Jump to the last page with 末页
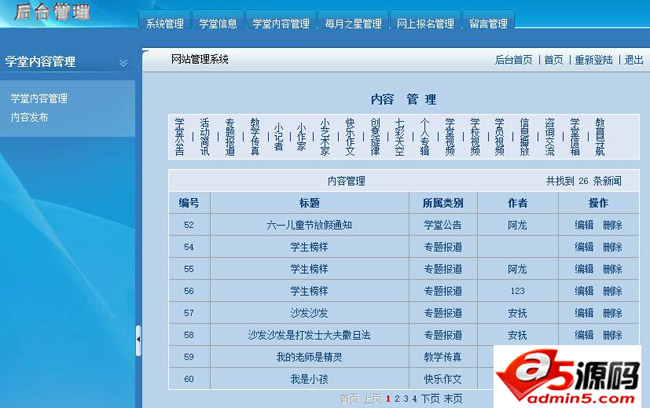 pos(453,399)
